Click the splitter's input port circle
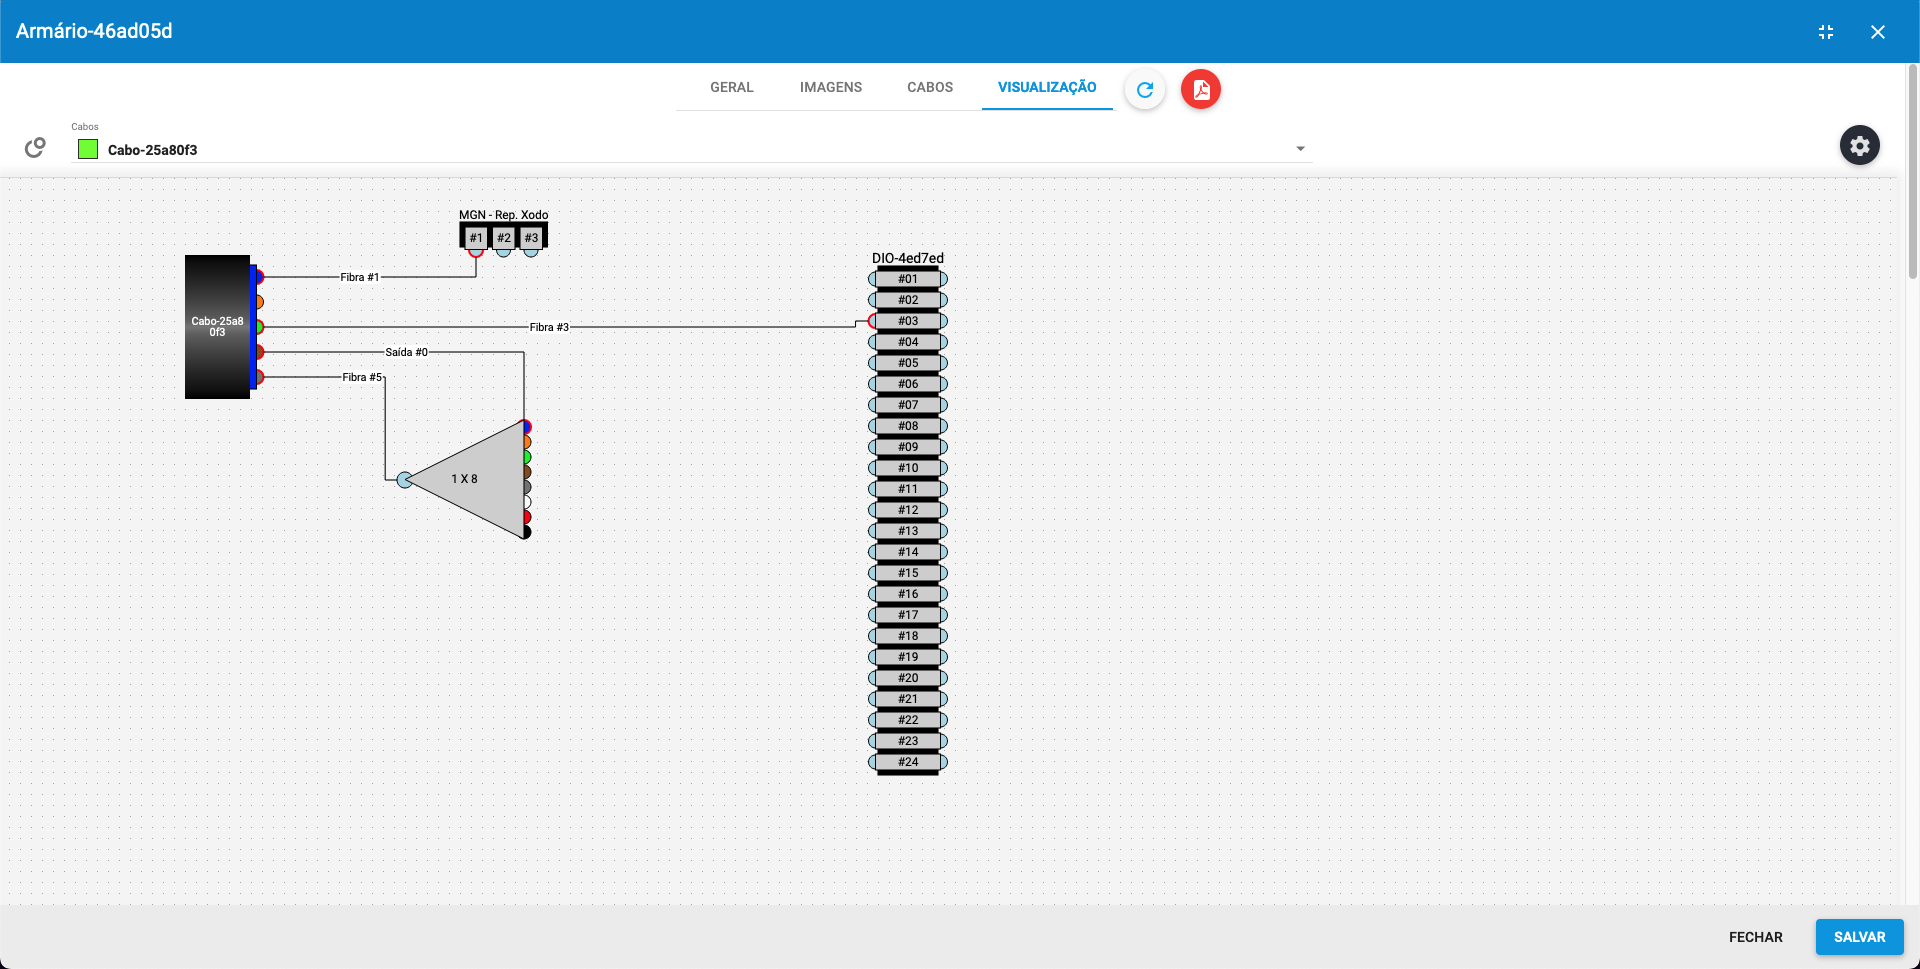 (x=404, y=480)
